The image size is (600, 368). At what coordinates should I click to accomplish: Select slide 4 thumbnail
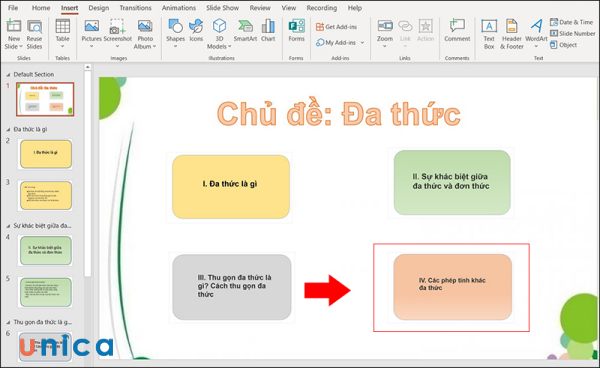coord(46,251)
